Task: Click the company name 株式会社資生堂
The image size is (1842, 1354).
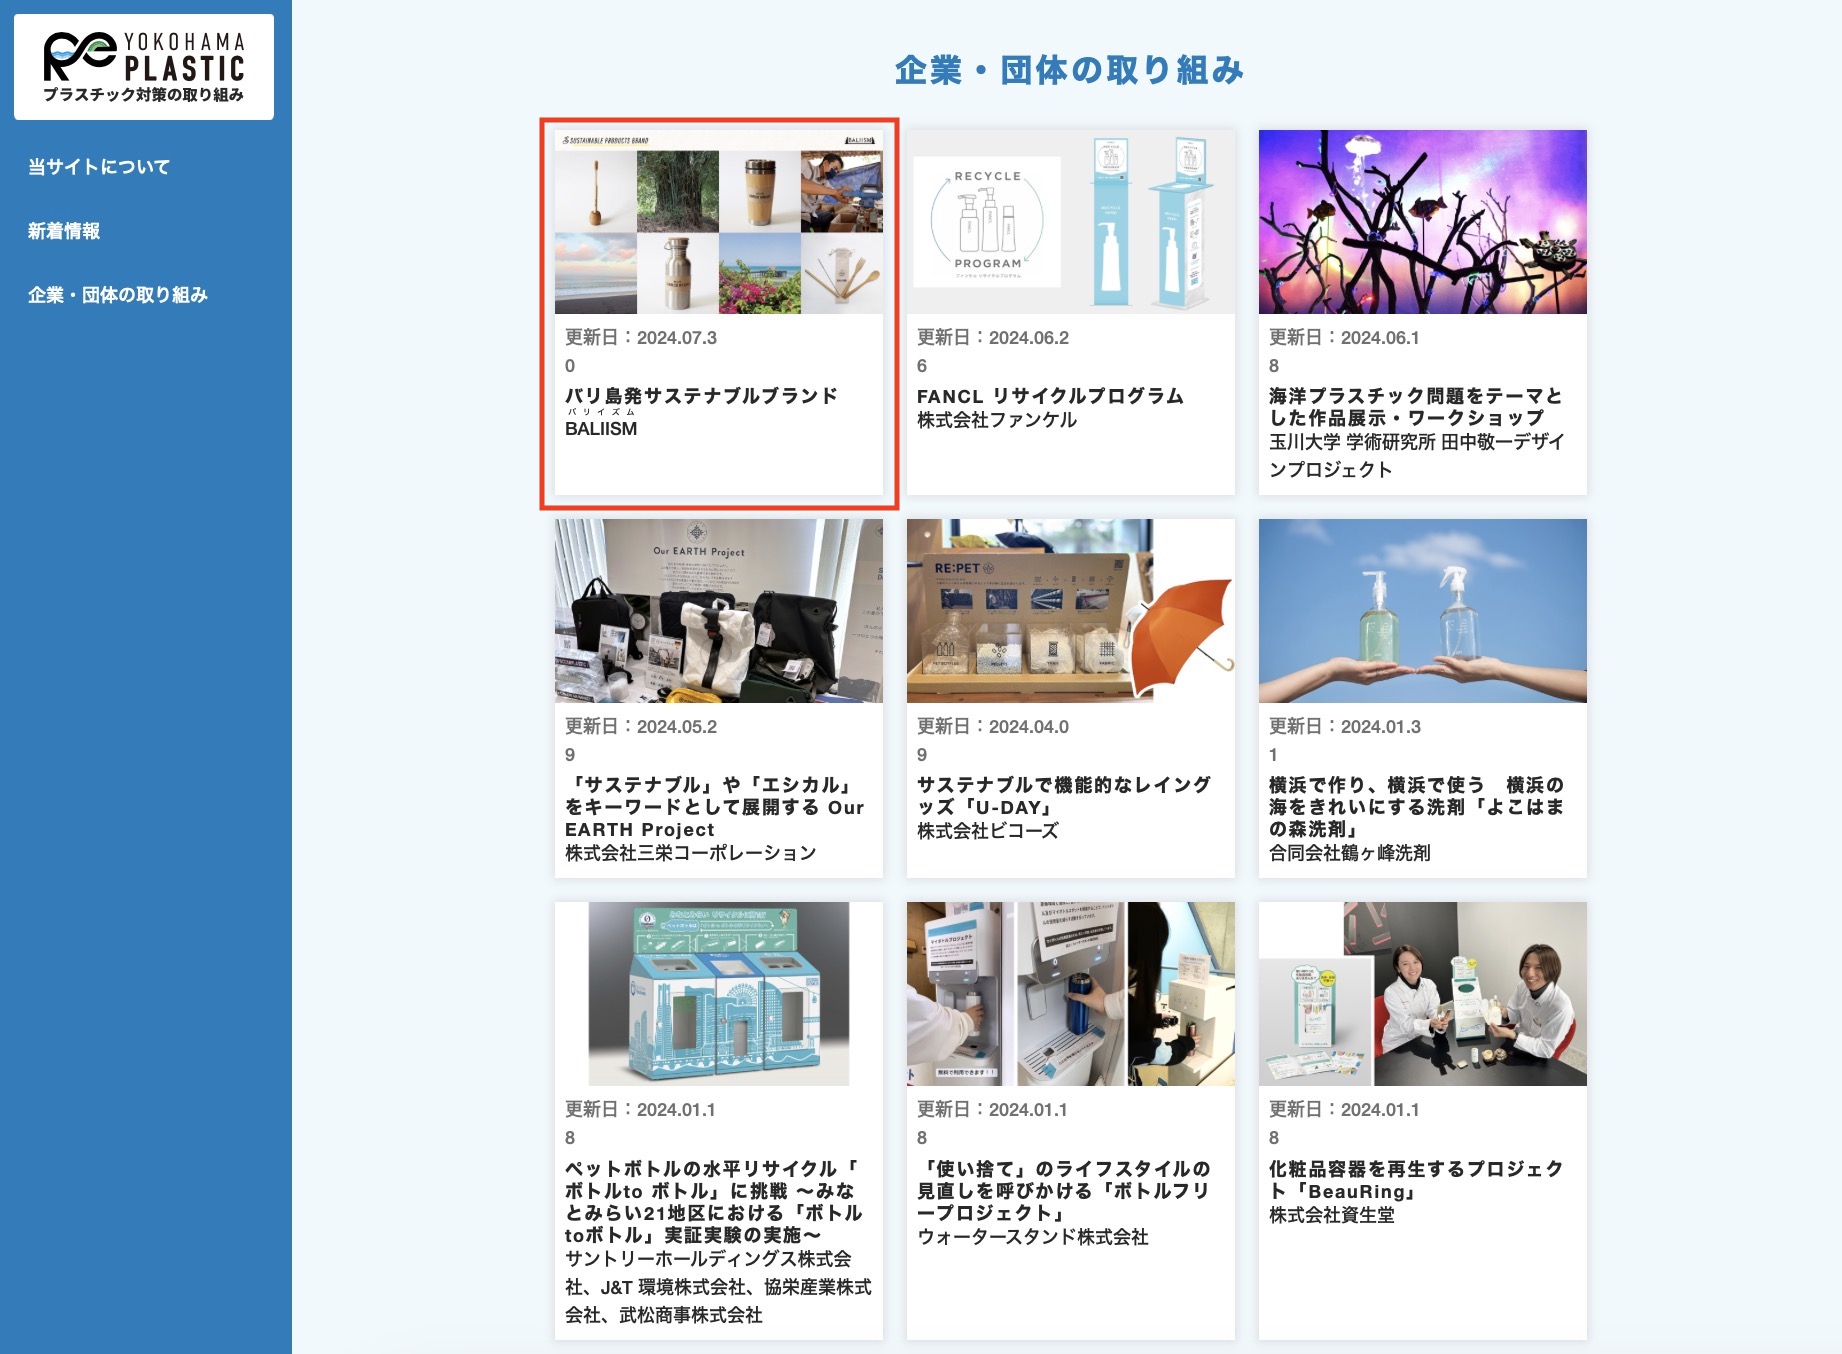Action: 1332,1215
